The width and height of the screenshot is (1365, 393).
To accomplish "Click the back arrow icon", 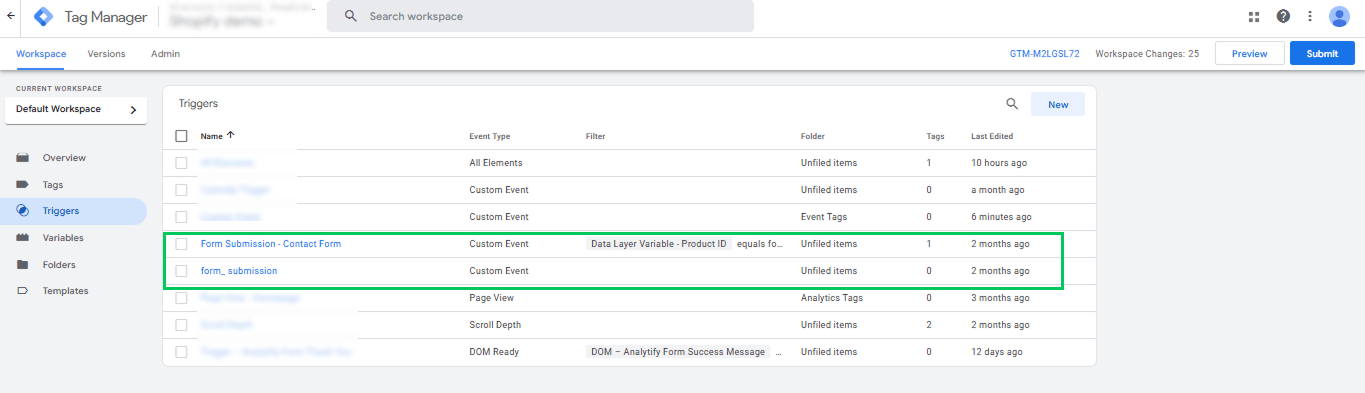I will click(x=11, y=16).
